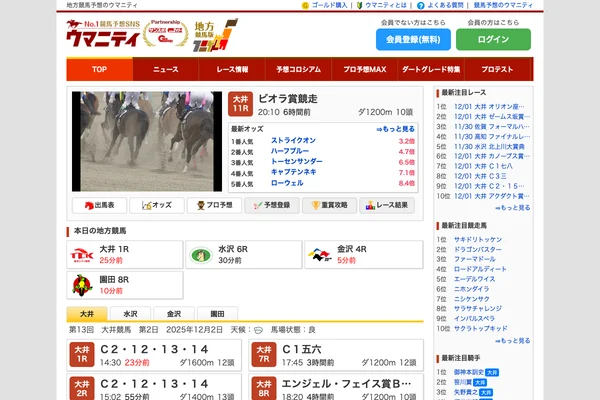Open ranked race 12/01 大井 オリオン座
The image size is (600, 400).
[x=489, y=107]
